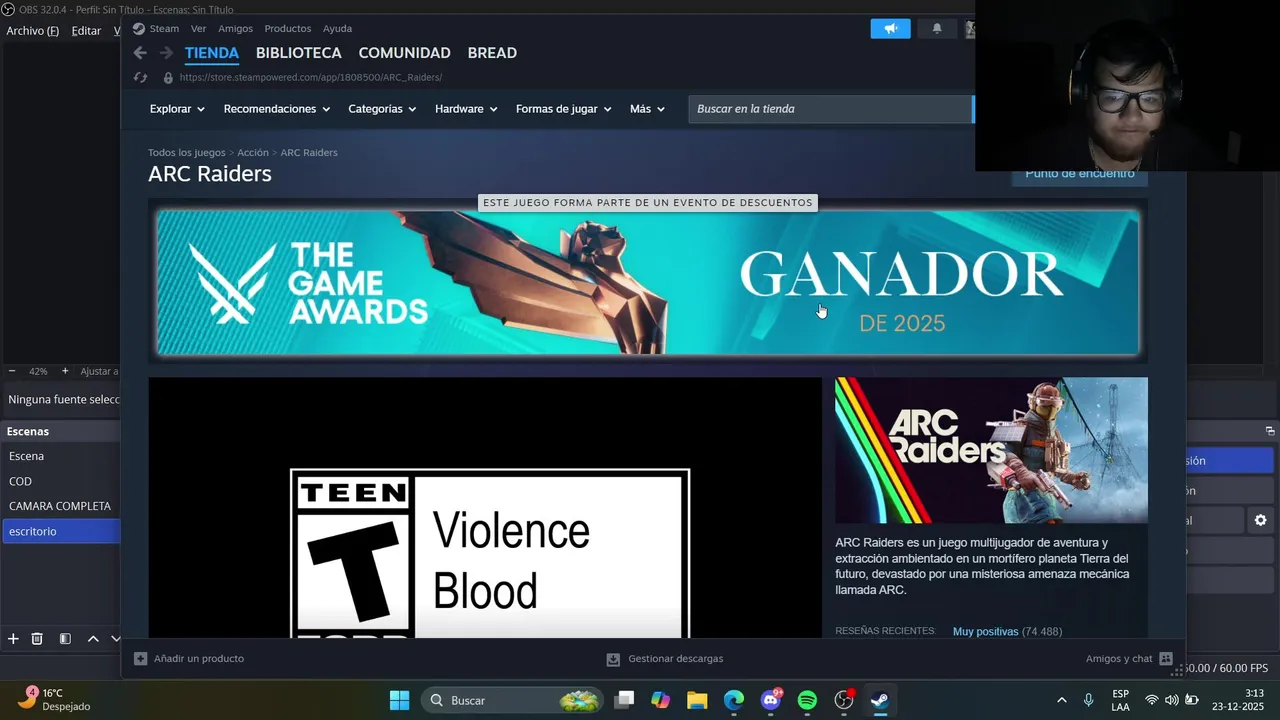Reload the Steam store page
1280x720 pixels.
point(140,77)
